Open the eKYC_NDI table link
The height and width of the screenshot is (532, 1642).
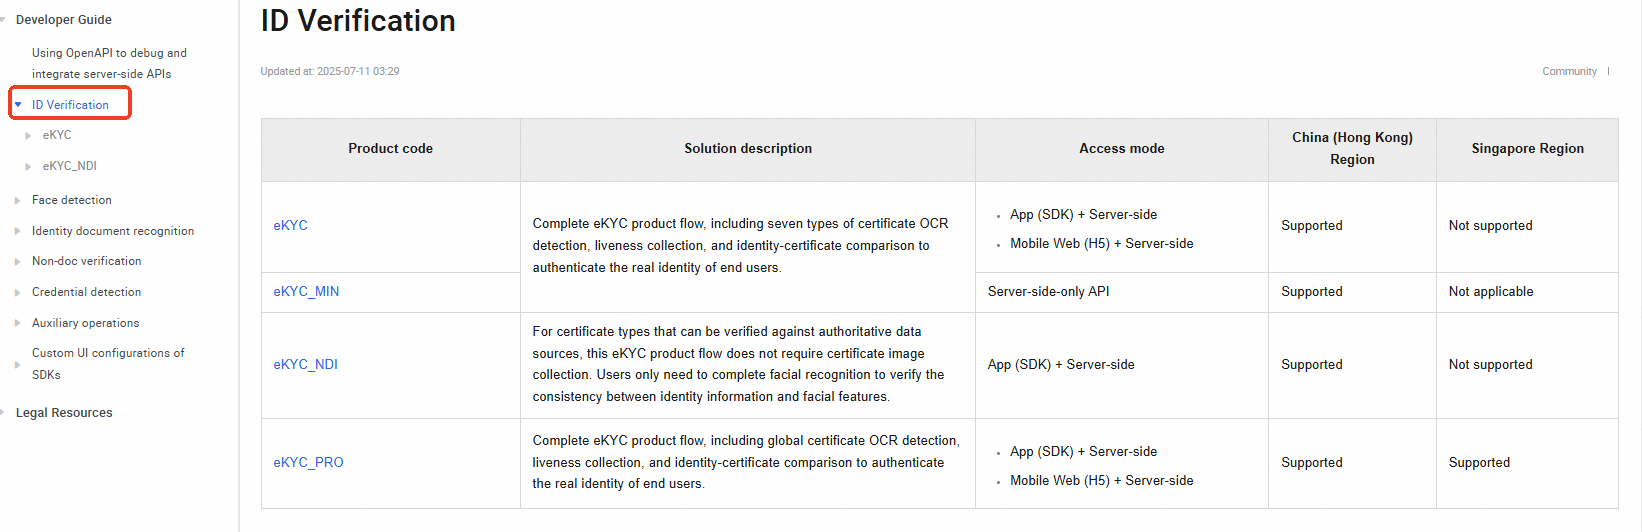pos(305,365)
